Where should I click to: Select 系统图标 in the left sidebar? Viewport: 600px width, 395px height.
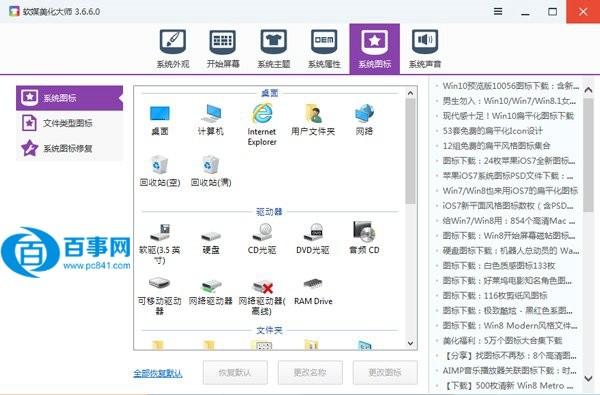69,98
